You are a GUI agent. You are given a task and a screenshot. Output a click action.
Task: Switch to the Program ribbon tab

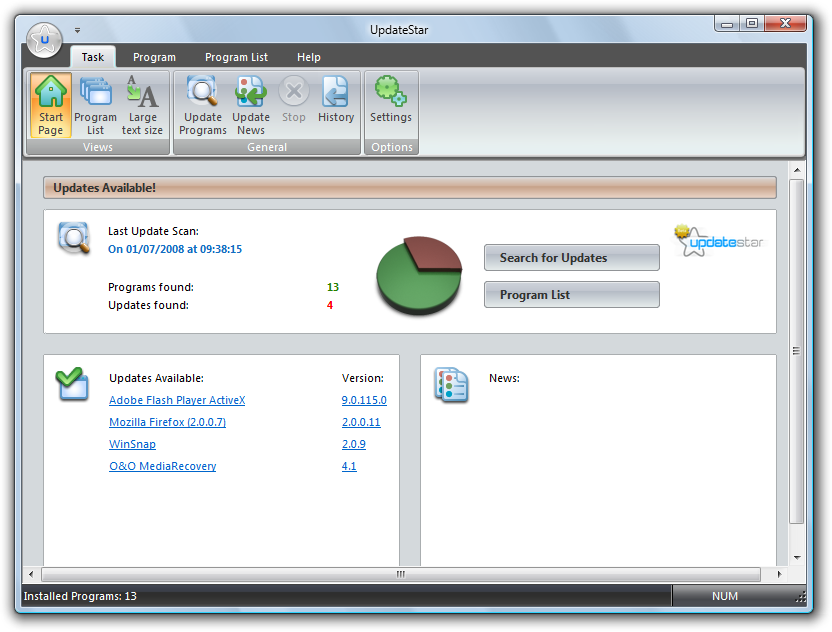click(x=154, y=57)
